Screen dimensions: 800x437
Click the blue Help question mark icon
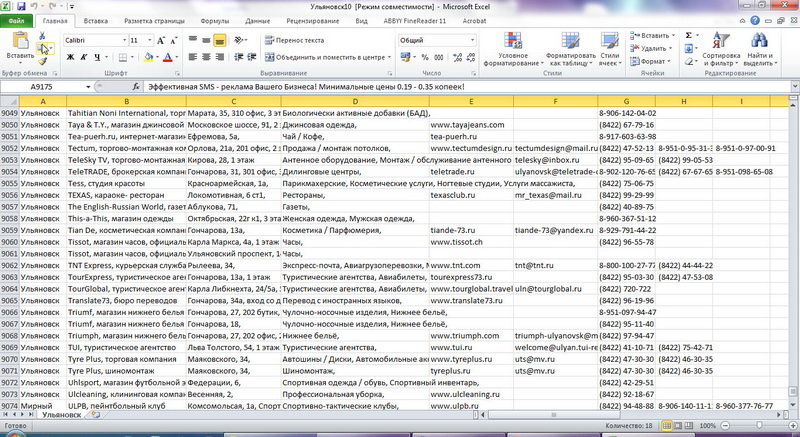(755, 21)
